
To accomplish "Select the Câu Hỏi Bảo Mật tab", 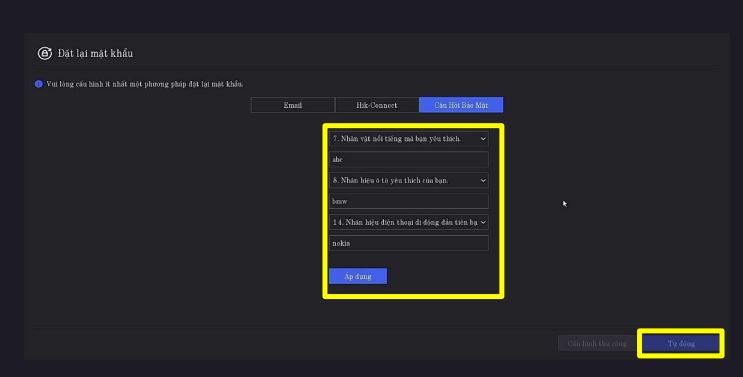I will click(x=461, y=105).
